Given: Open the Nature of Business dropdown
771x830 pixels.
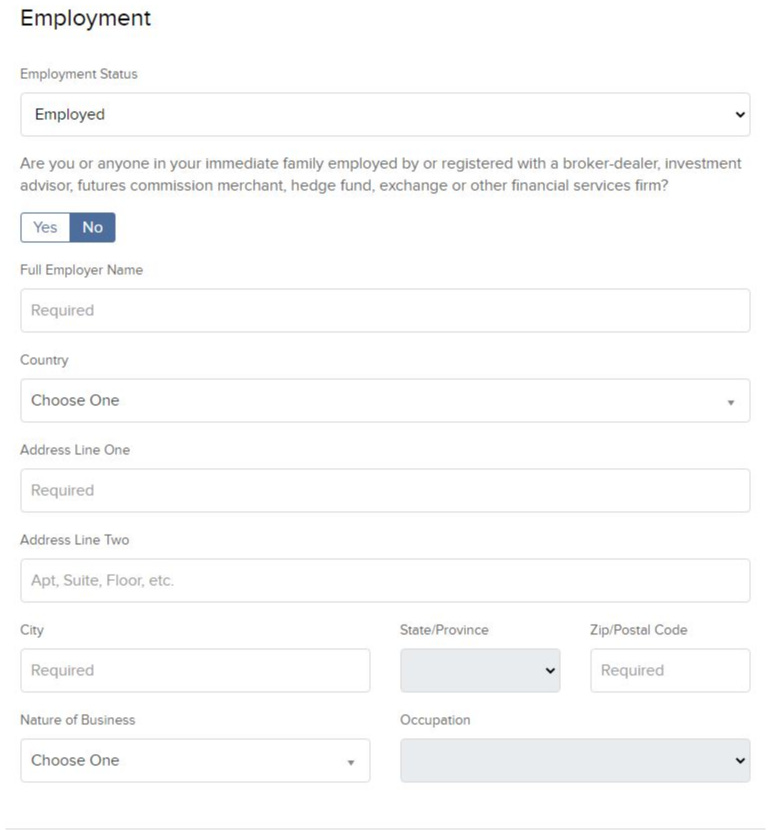Looking at the screenshot, I should [x=195, y=760].
